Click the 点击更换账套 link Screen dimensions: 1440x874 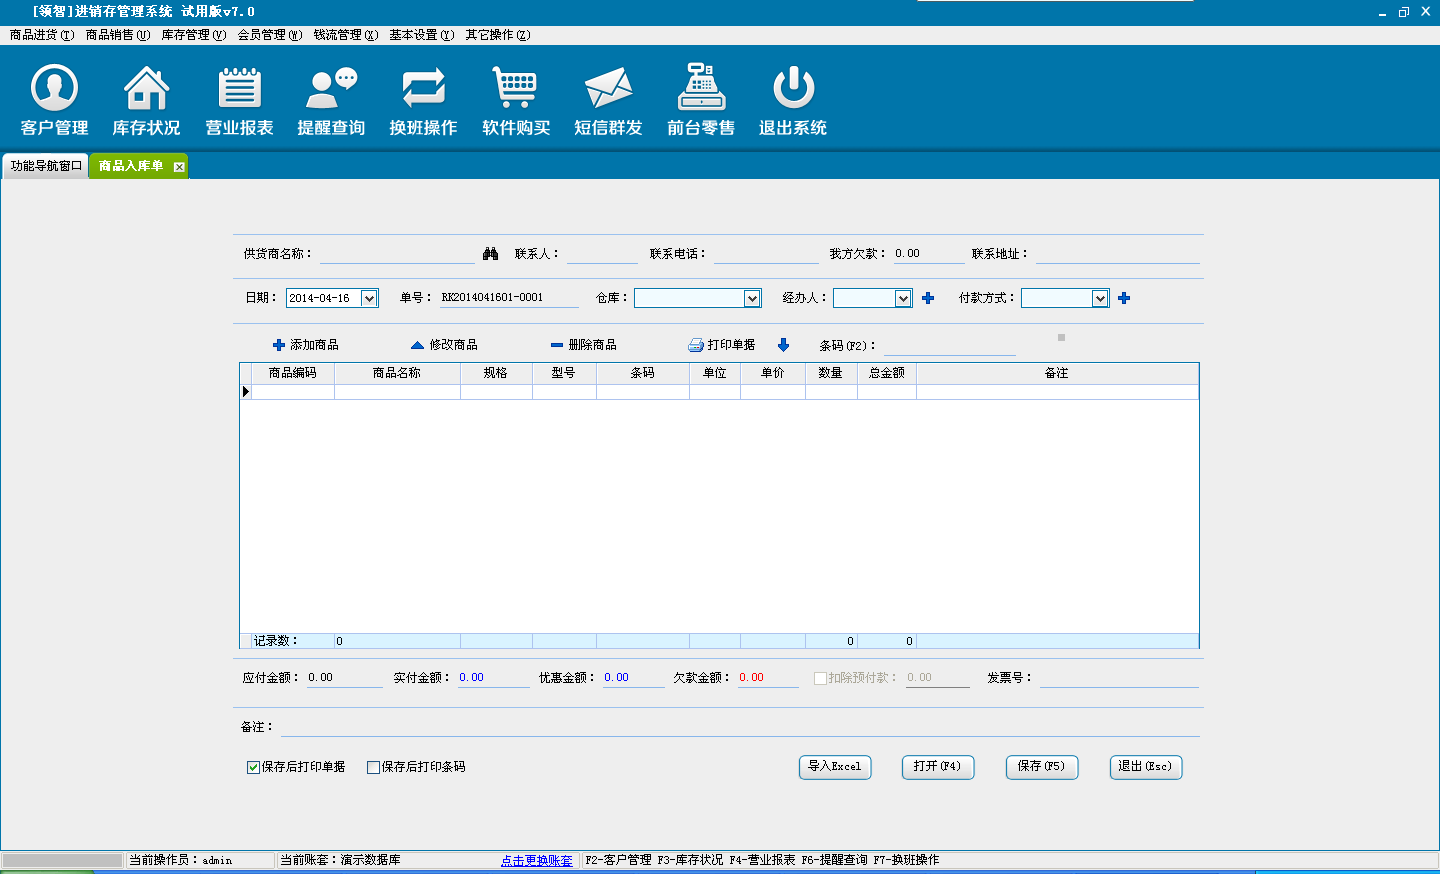537,860
